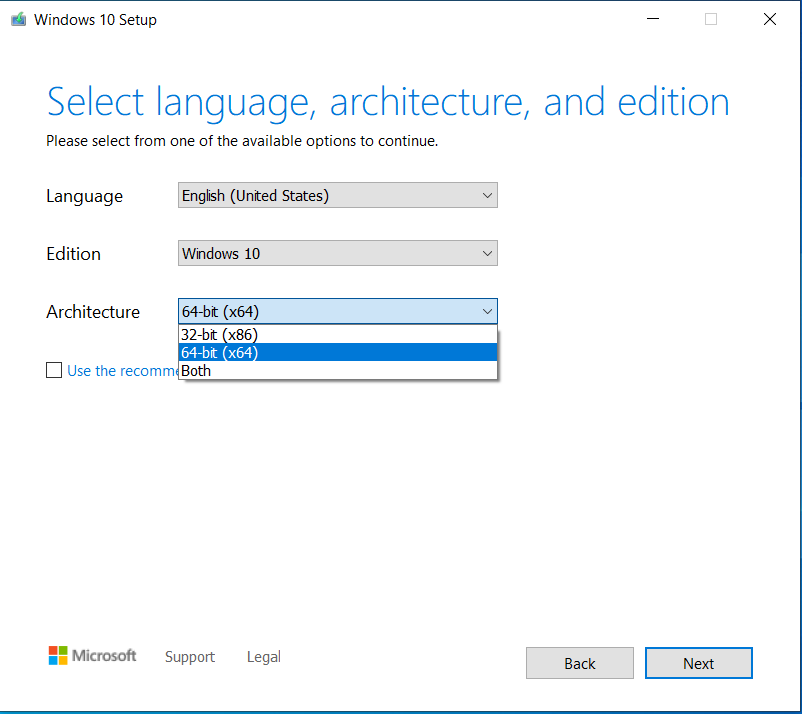Open the Language dropdown
This screenshot has height=714, width=802.
coord(338,195)
